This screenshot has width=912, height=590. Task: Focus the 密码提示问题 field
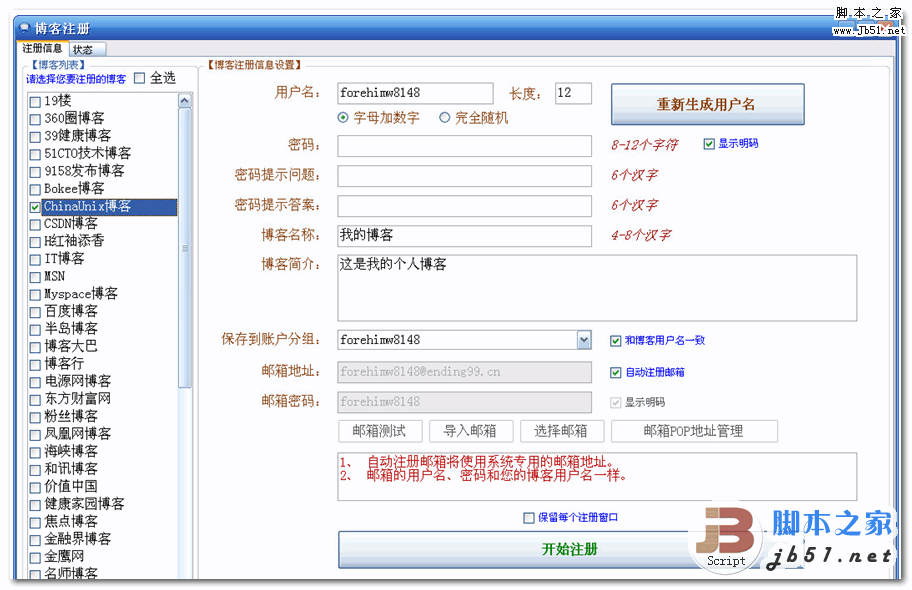[x=464, y=176]
